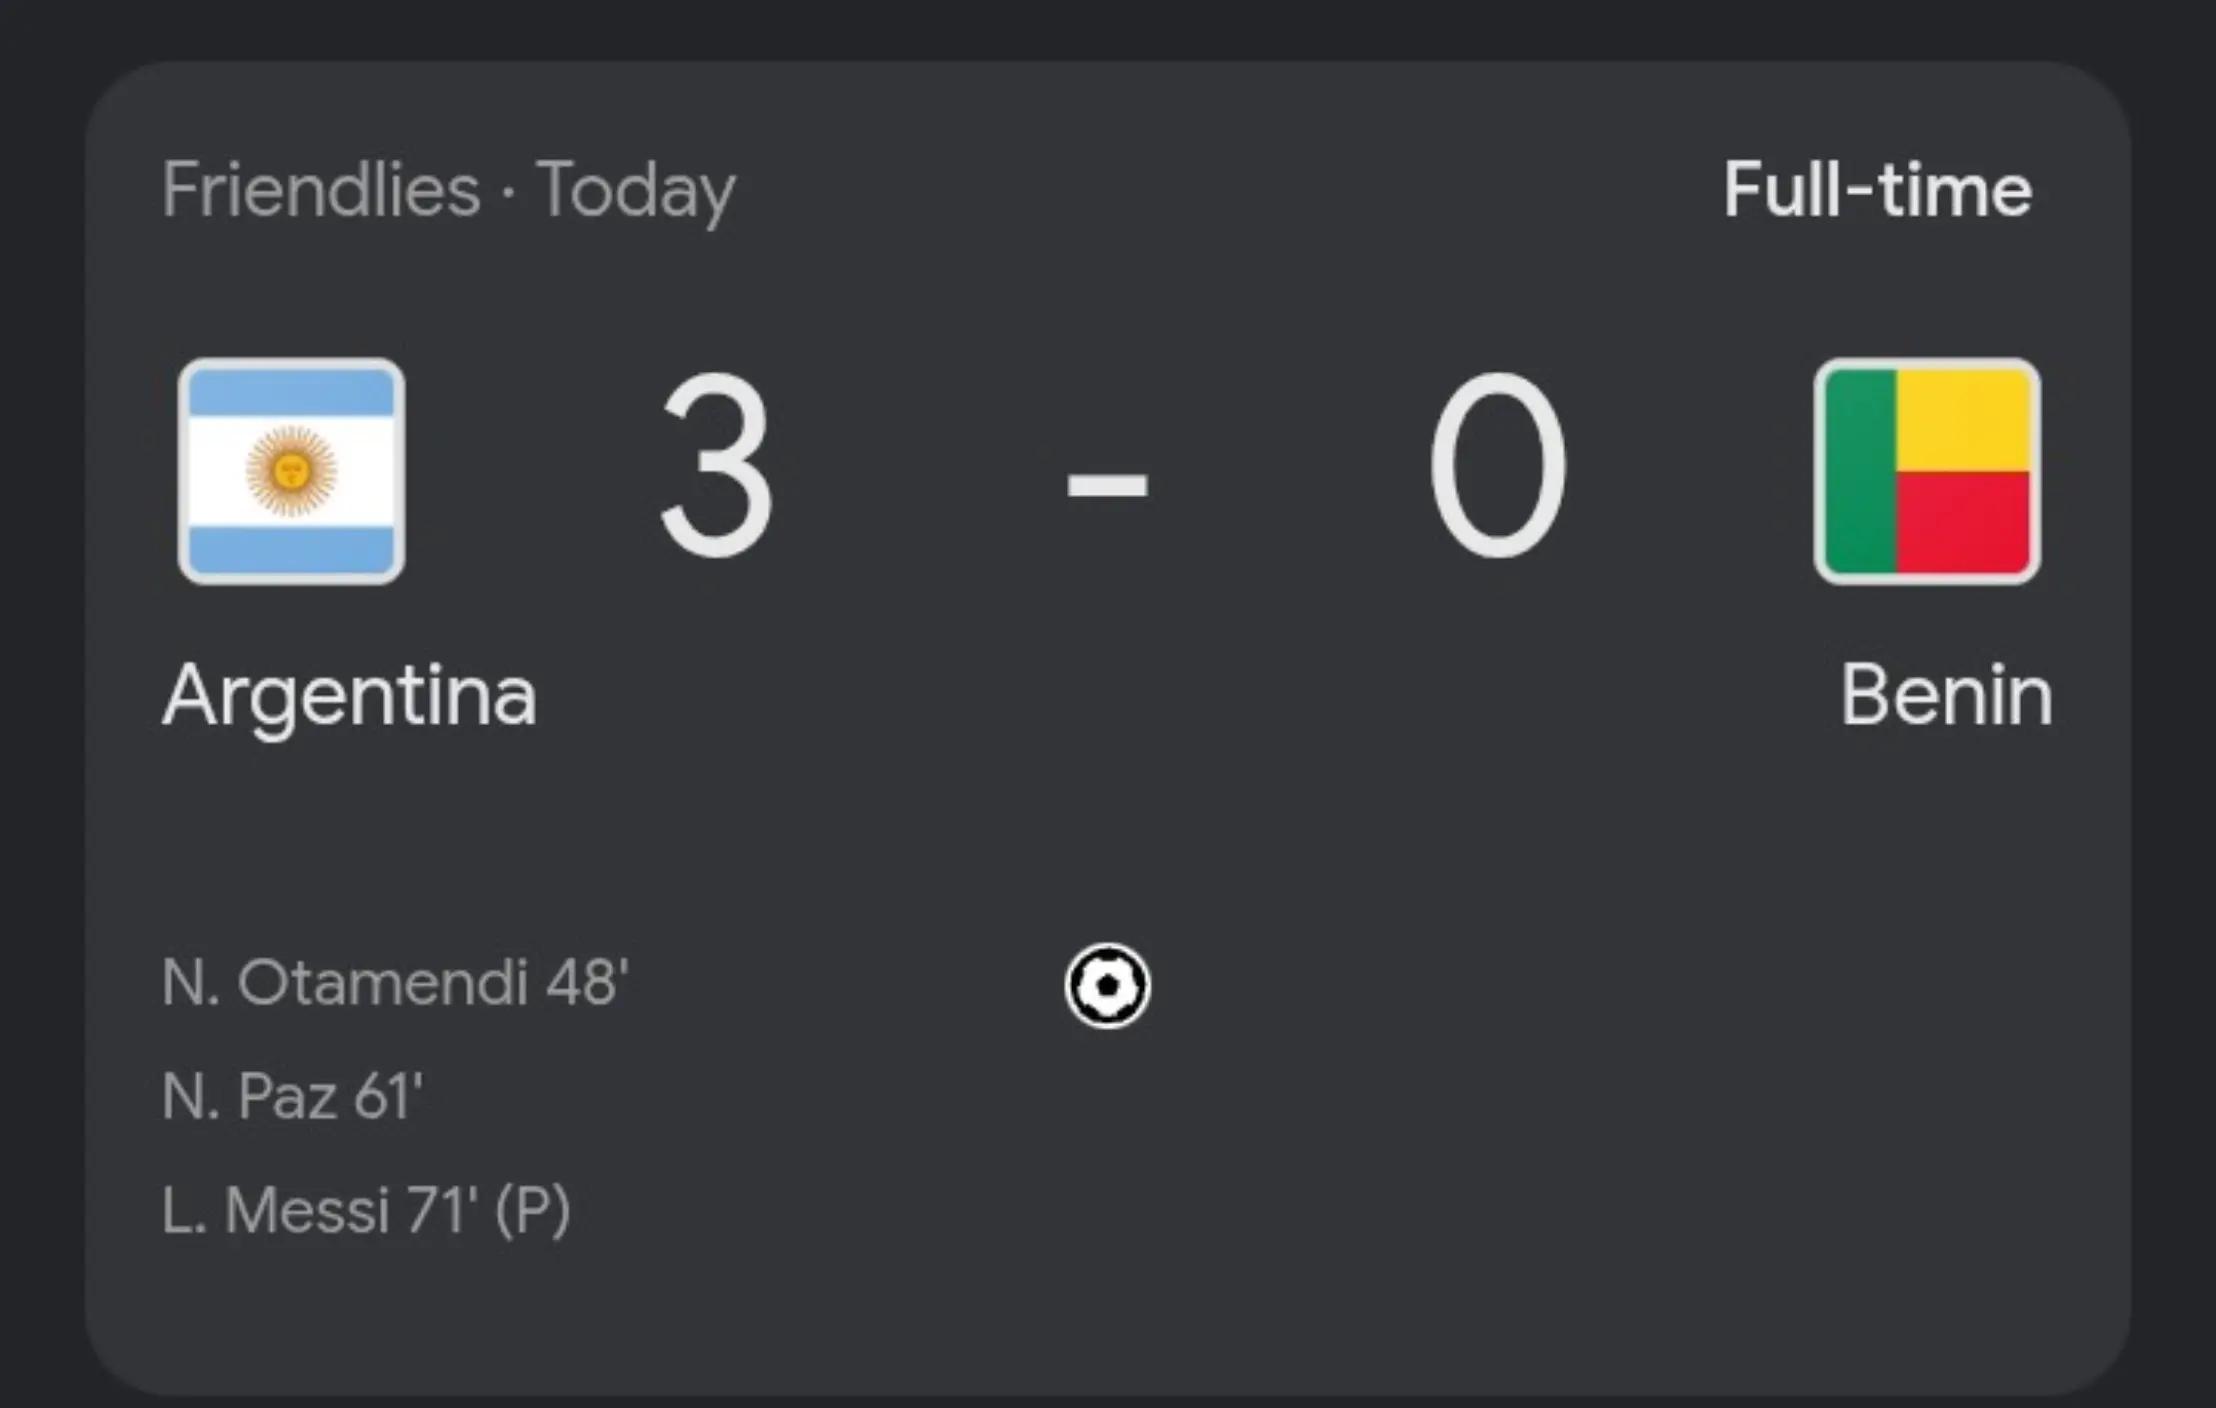Open the Benin team name link
The width and height of the screenshot is (2216, 1408).
[1946, 694]
